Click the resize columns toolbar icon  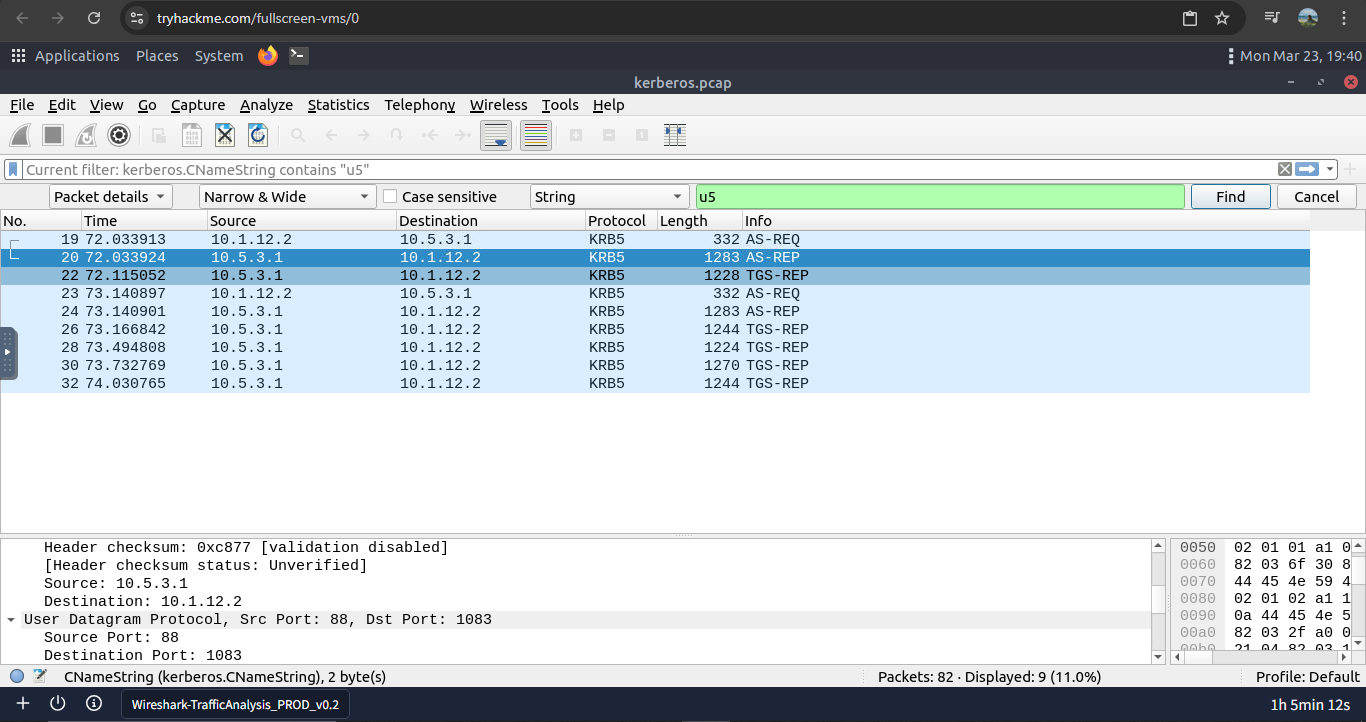675,135
